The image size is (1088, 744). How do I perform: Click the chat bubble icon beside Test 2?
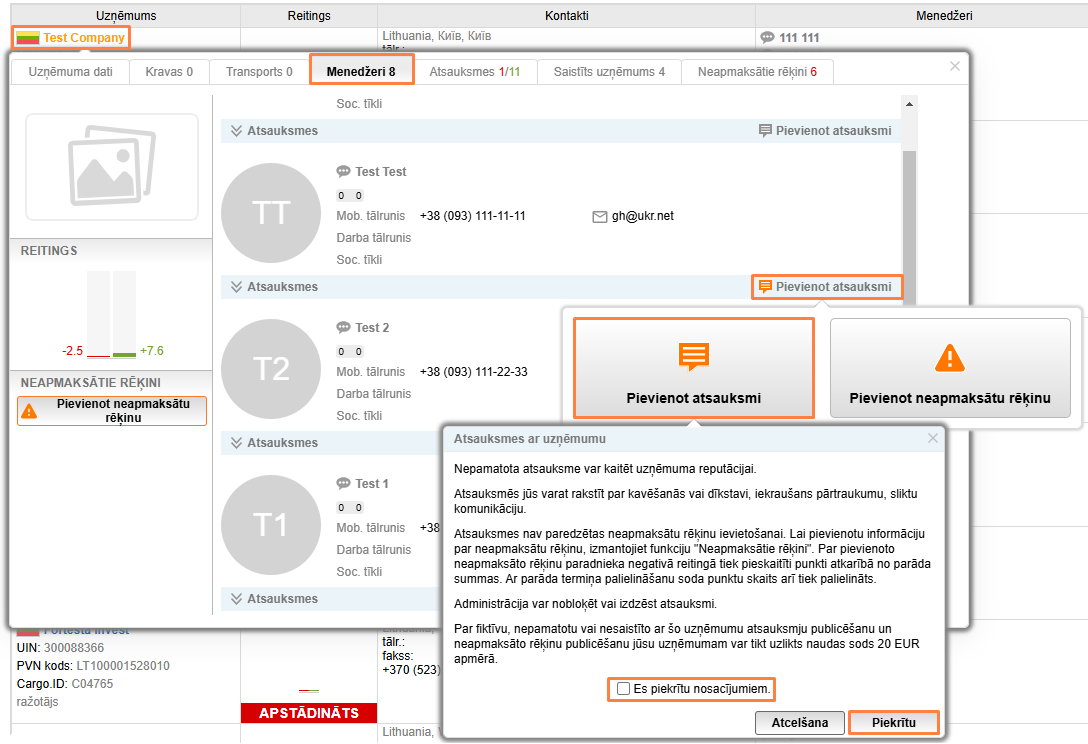344,328
